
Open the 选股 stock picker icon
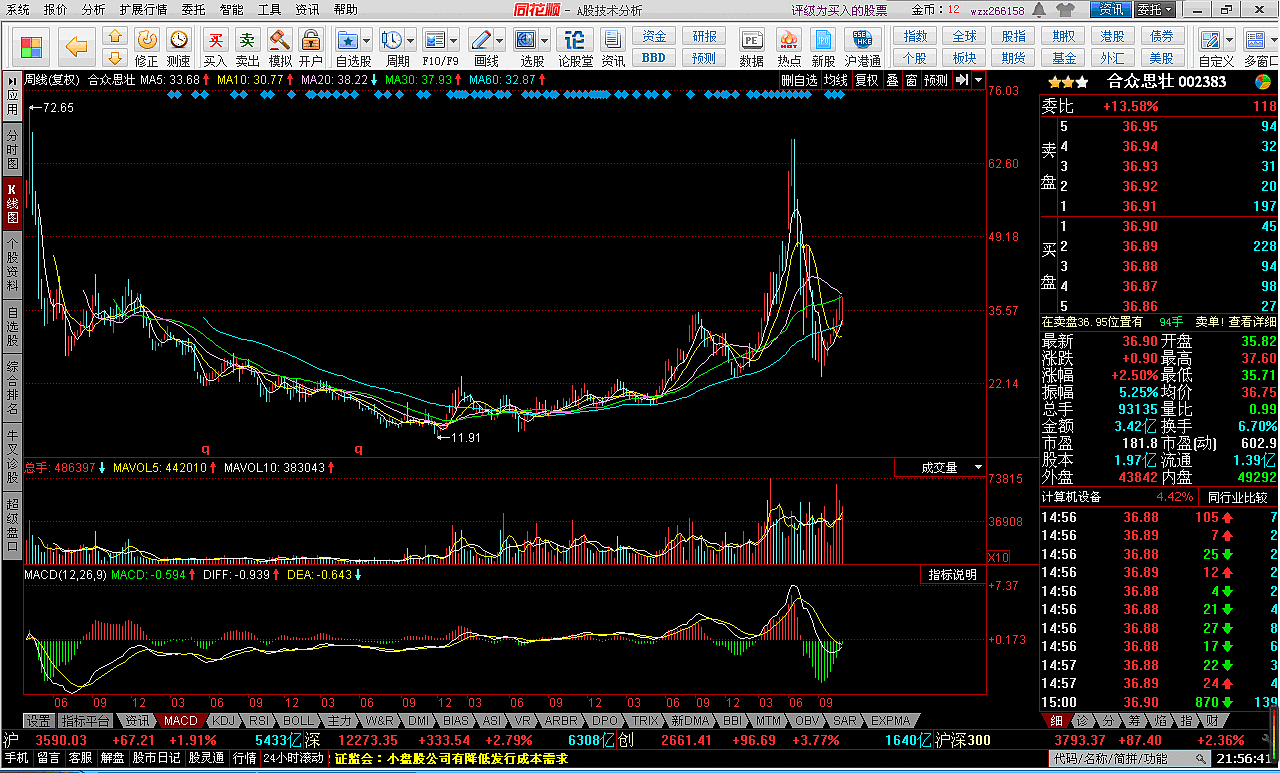526,40
